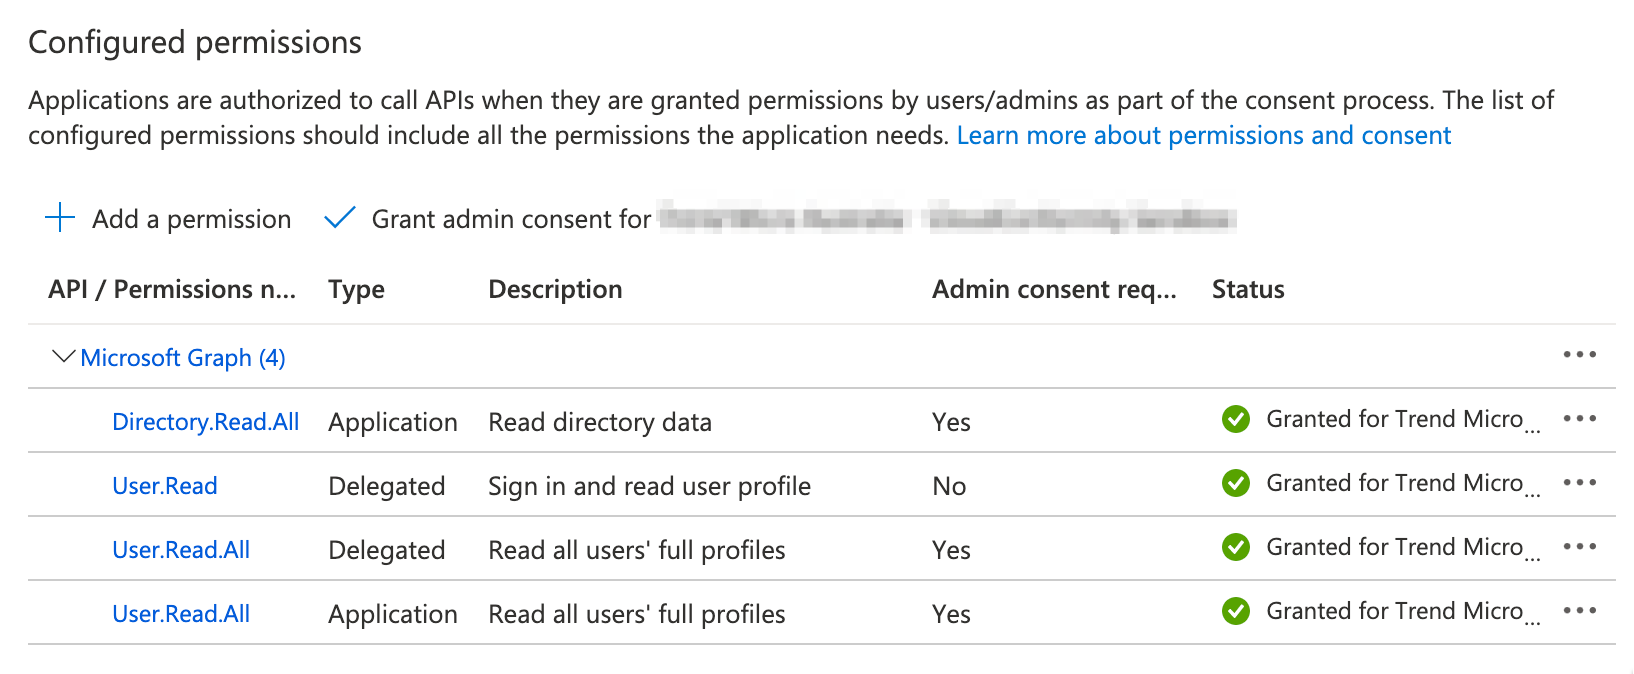Click the checkmark icon for Grant admin consent
1634x674 pixels.
click(340, 218)
